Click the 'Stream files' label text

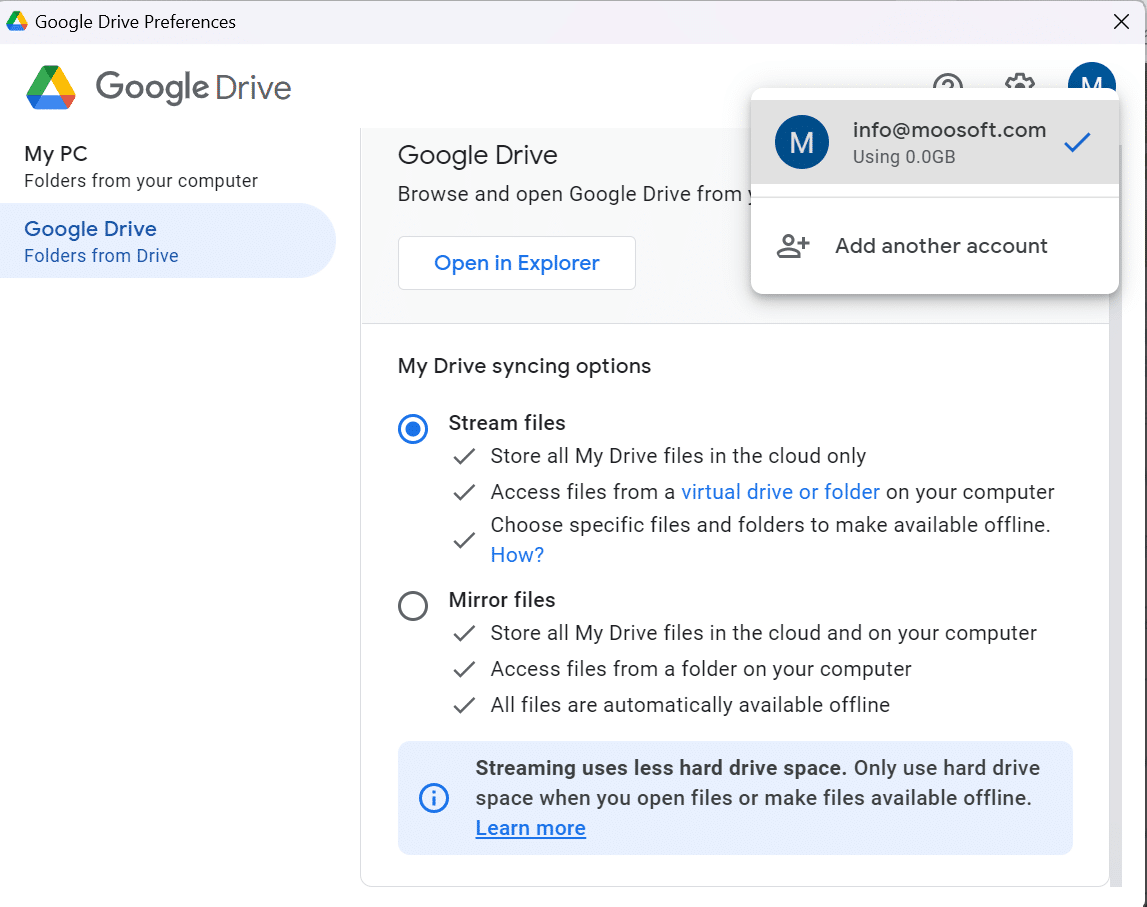point(507,423)
